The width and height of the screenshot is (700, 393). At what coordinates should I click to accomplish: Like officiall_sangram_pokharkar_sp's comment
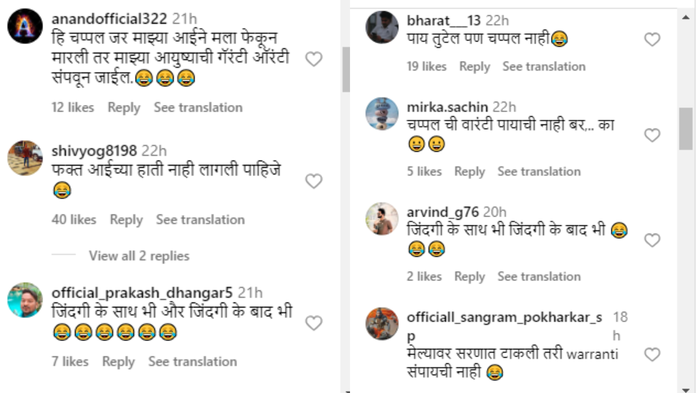(x=652, y=355)
